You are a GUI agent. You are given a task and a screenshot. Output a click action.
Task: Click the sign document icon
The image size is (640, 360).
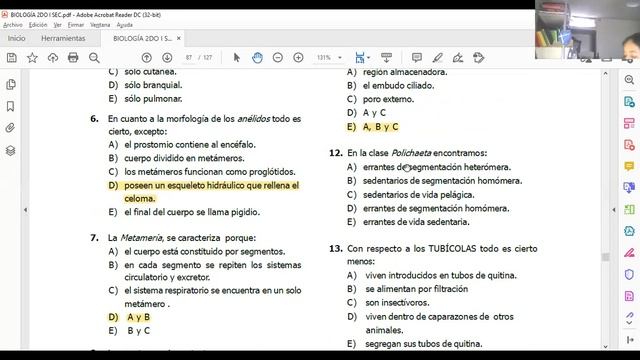click(x=458, y=58)
